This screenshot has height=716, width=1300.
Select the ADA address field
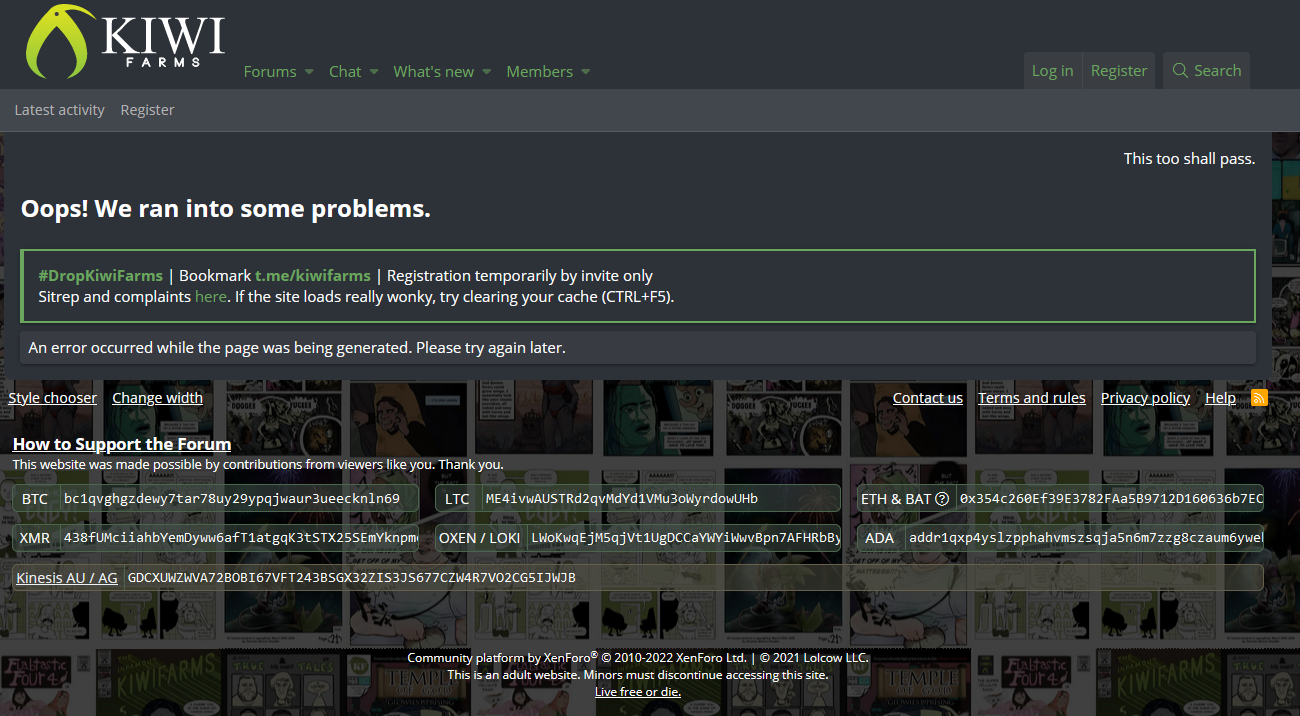pos(1083,538)
